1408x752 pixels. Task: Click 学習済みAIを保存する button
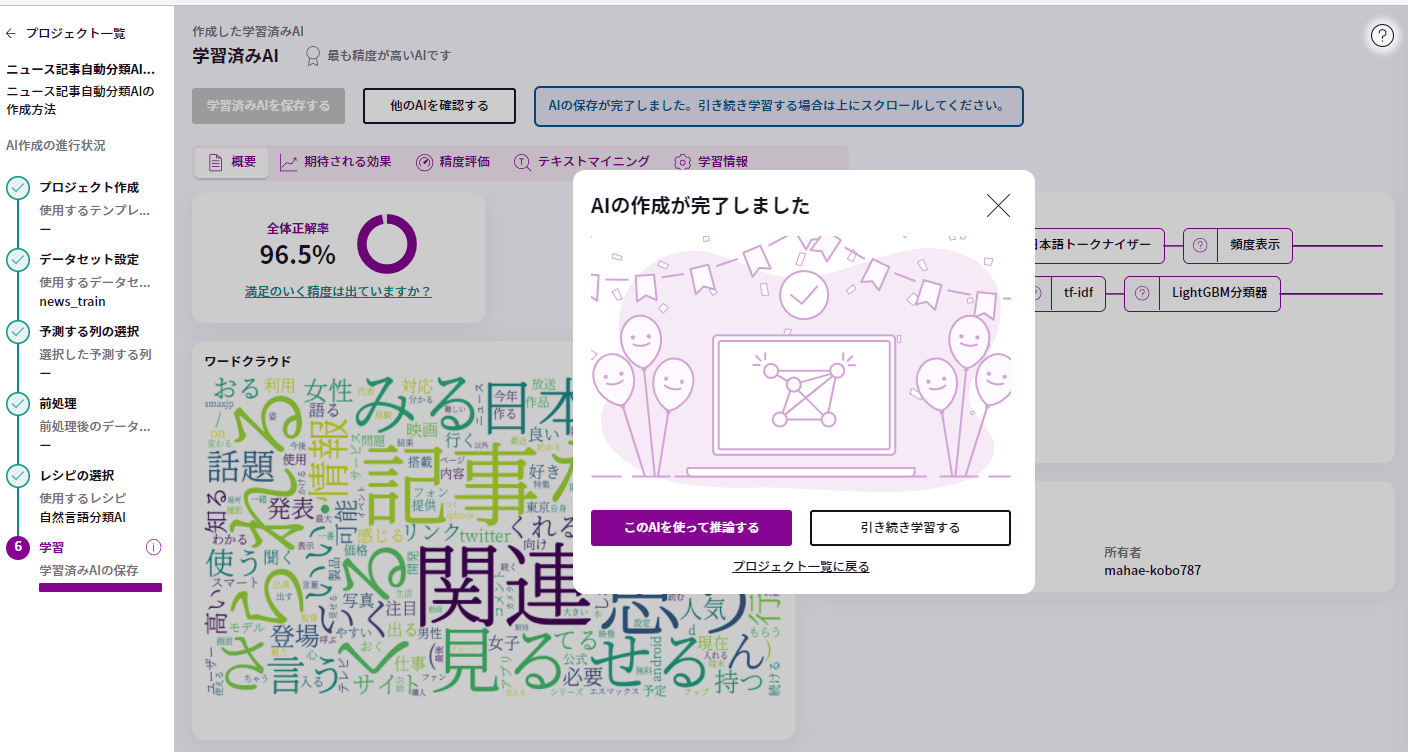click(x=268, y=105)
